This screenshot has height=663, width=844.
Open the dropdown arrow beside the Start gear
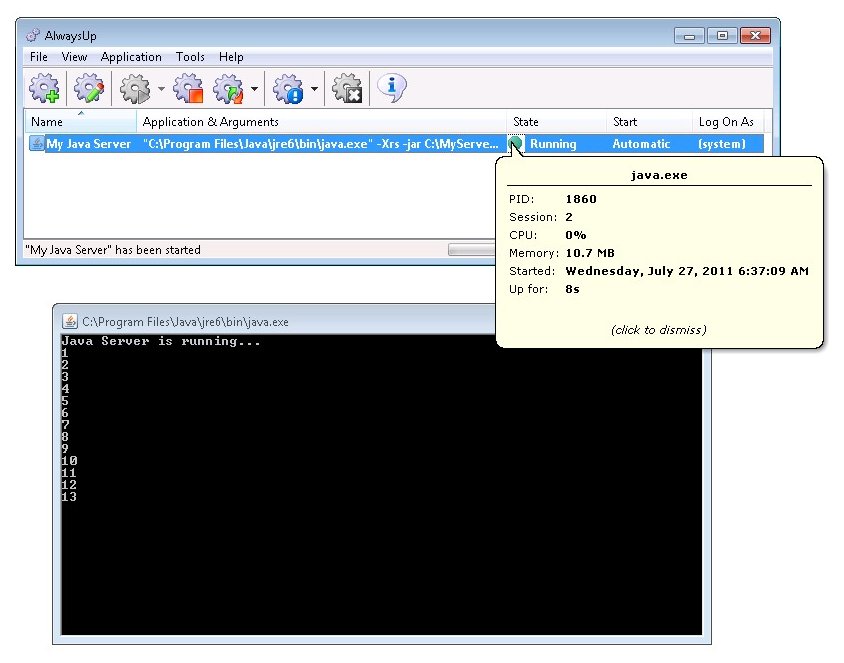pyautogui.click(x=161, y=88)
